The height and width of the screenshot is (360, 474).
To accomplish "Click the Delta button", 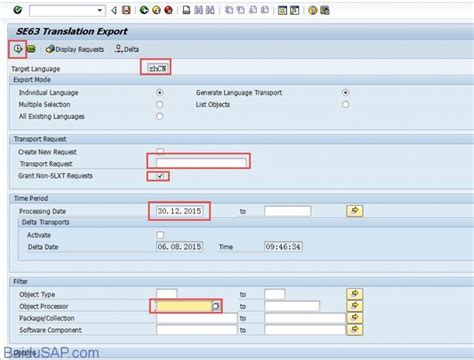I will click(x=127, y=49).
